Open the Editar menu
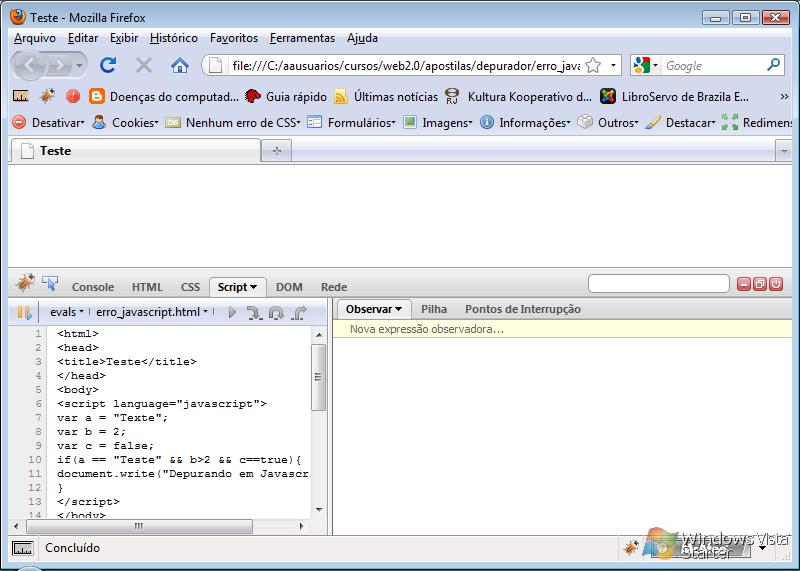Screen dimensions: 800x571 click(83, 38)
